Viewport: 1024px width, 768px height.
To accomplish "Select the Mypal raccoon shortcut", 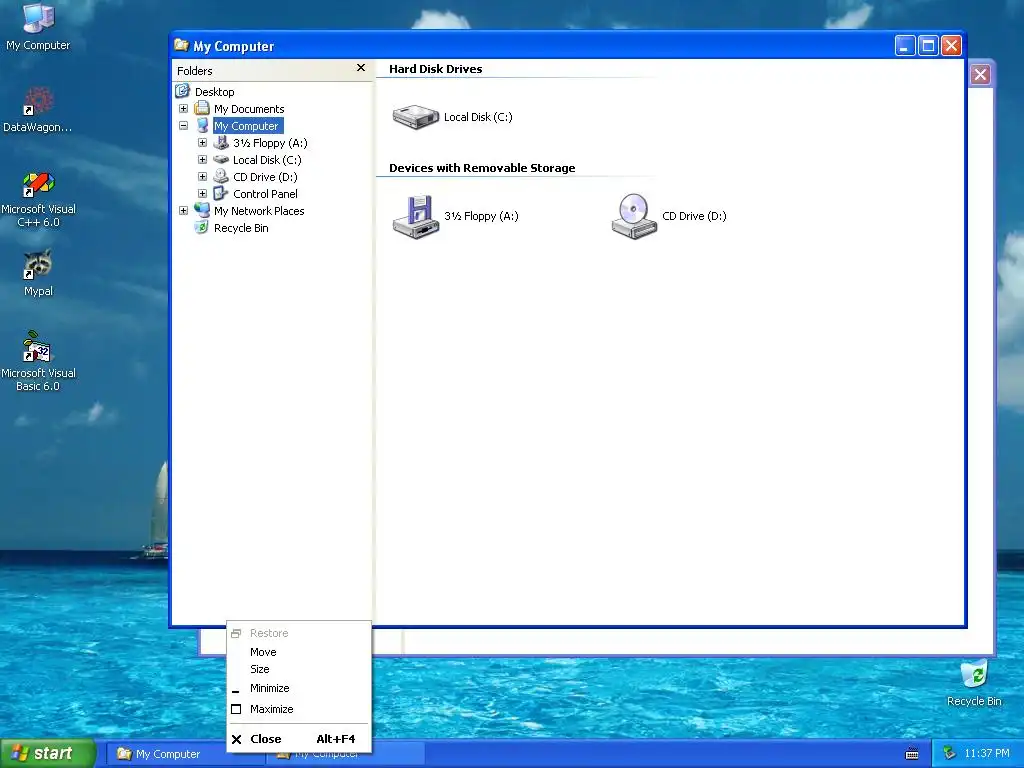I will (x=38, y=273).
